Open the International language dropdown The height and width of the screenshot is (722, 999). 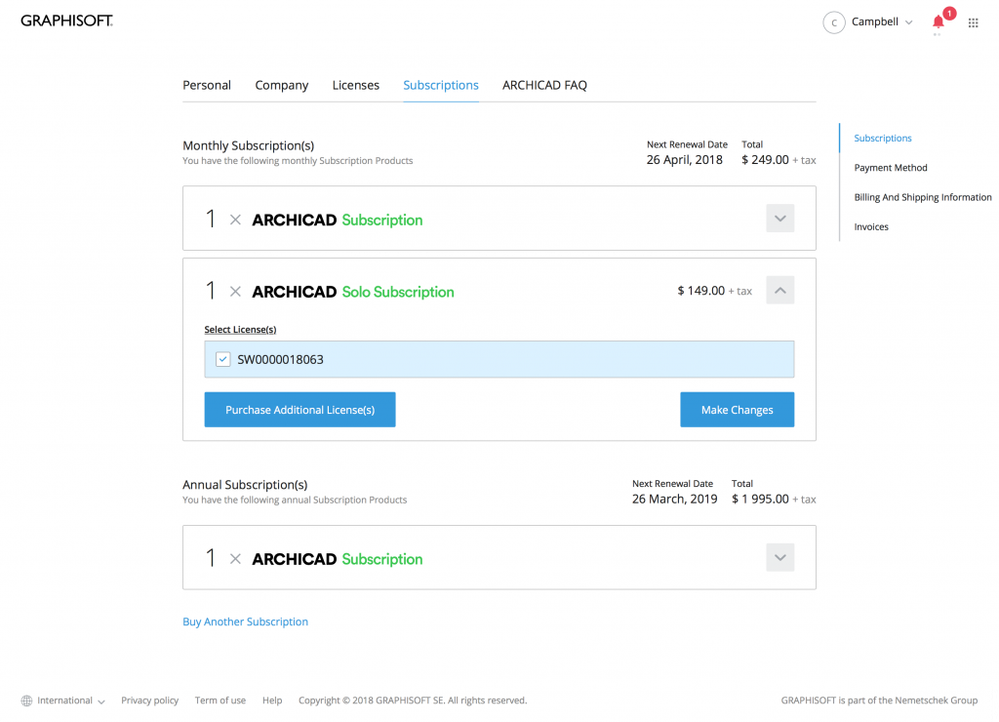click(71, 701)
